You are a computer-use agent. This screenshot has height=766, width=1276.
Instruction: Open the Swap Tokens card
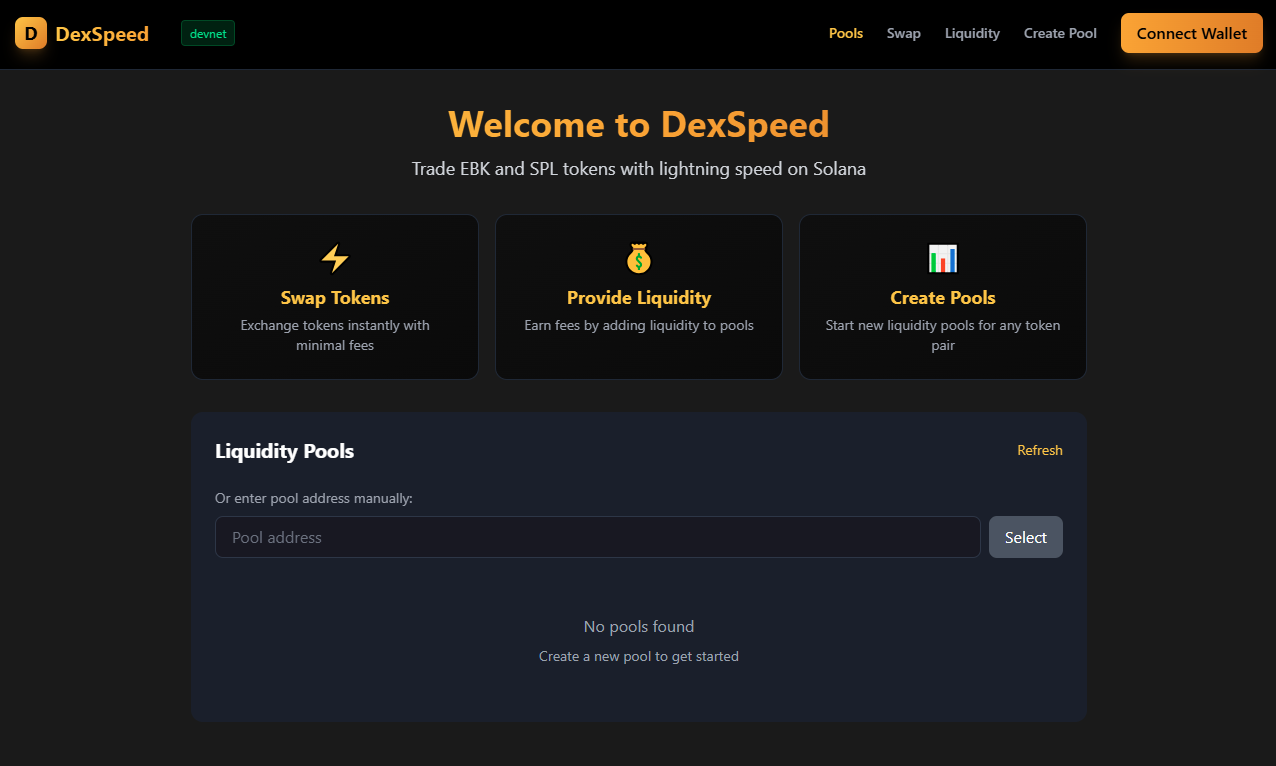coord(334,296)
